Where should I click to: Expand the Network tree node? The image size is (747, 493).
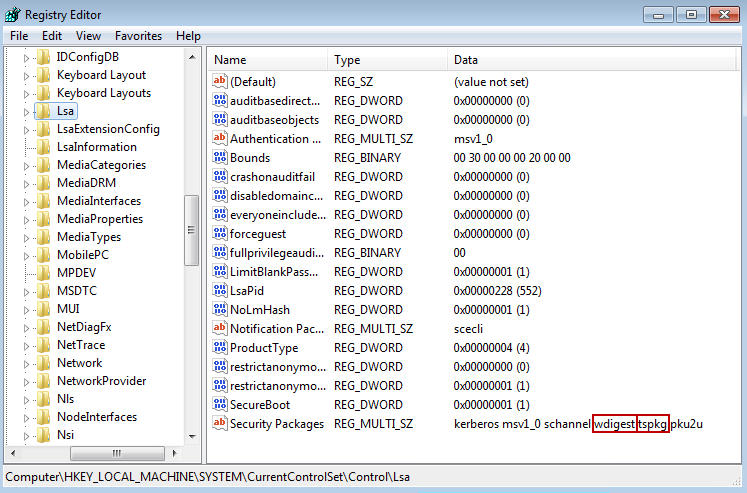pyautogui.click(x=27, y=363)
